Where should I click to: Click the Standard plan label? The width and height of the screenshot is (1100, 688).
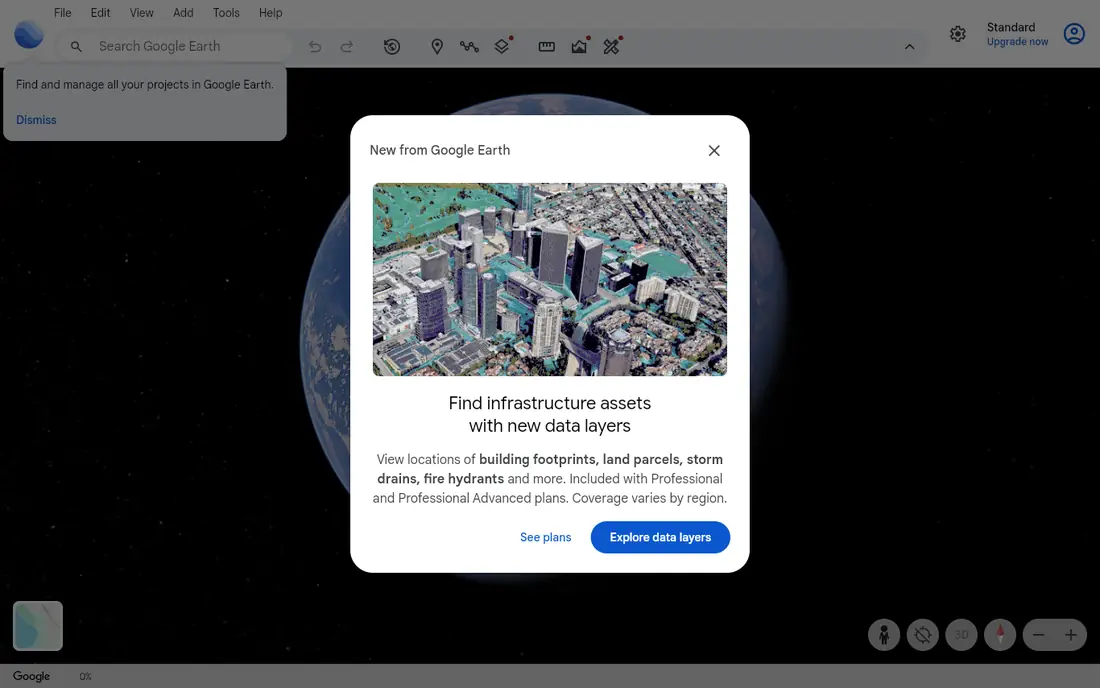(1011, 27)
